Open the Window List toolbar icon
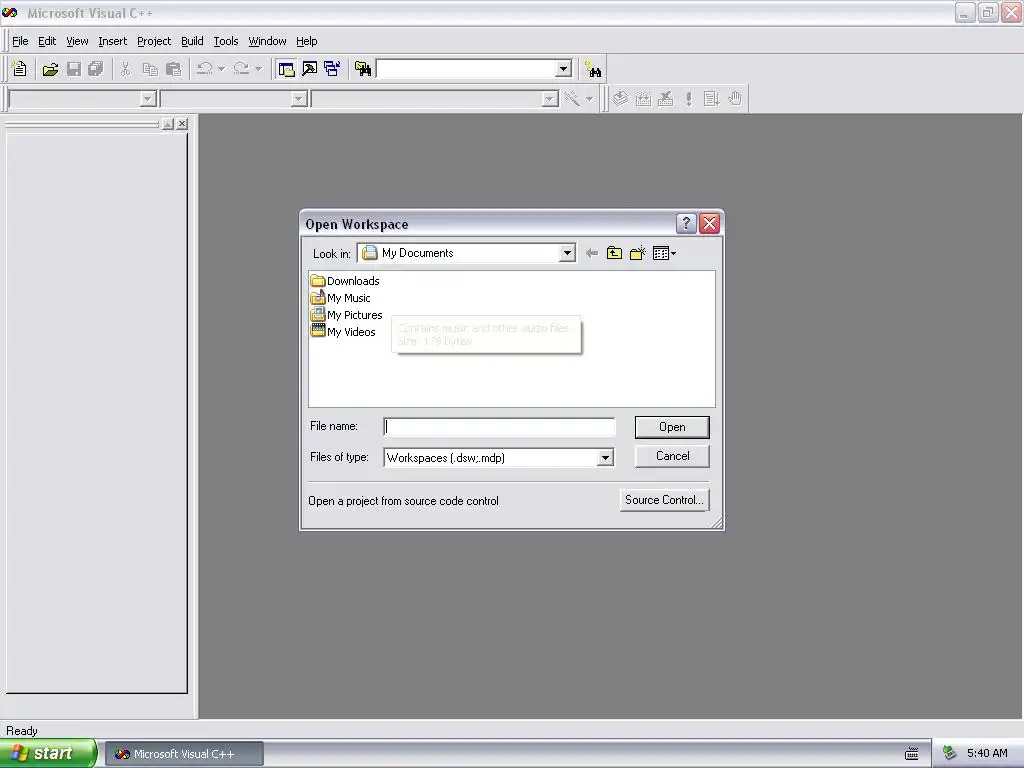The width and height of the screenshot is (1024, 768). click(332, 69)
